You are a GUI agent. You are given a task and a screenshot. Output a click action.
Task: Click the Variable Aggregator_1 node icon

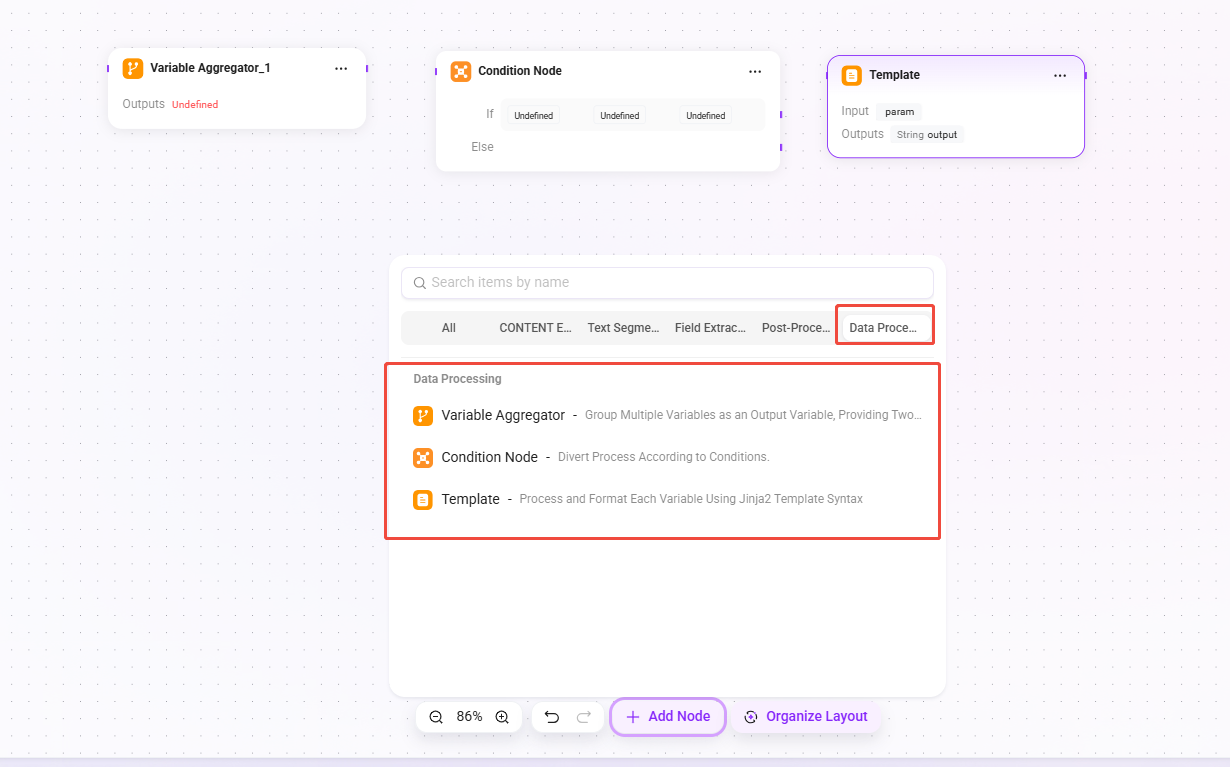click(133, 68)
